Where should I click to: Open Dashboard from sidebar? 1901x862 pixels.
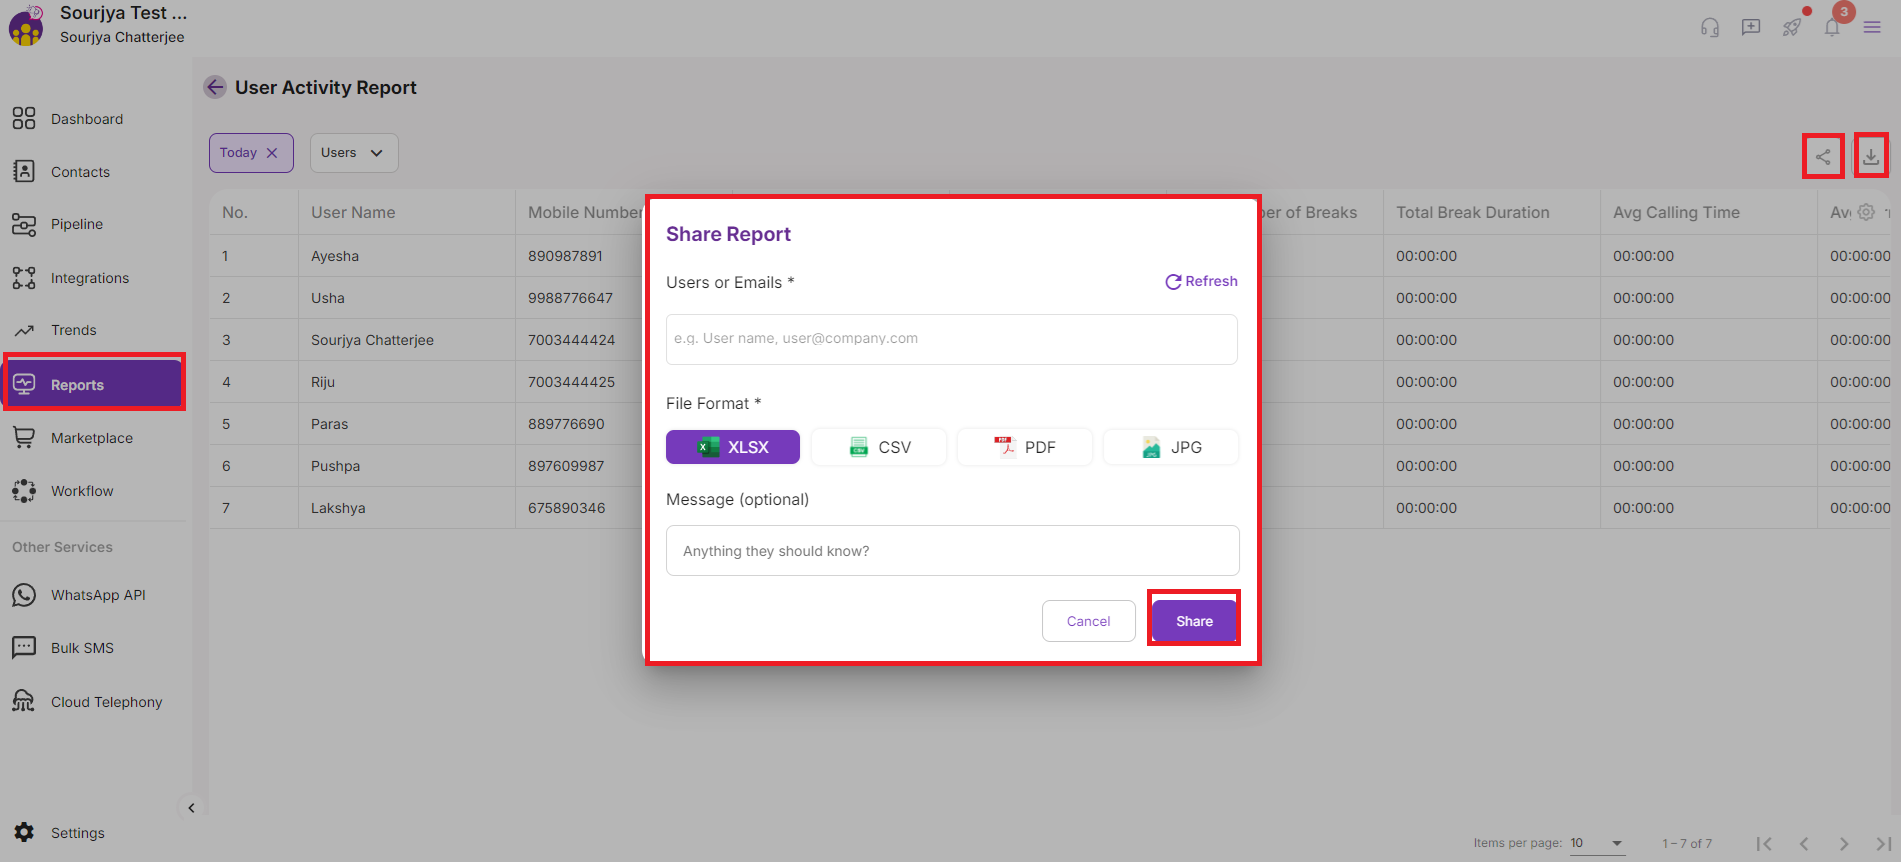87,119
